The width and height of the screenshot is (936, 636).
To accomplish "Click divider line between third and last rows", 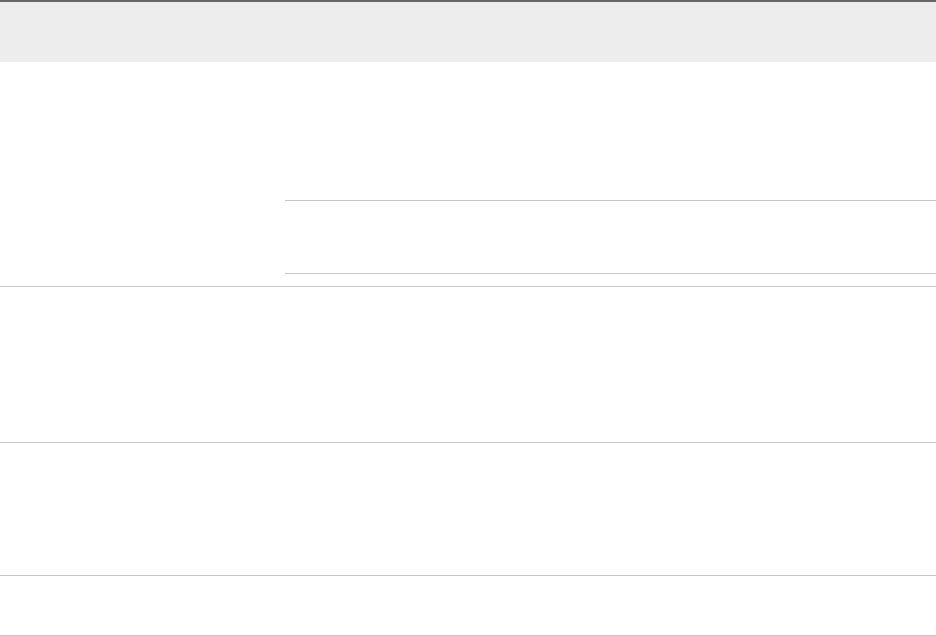I will [x=468, y=575].
